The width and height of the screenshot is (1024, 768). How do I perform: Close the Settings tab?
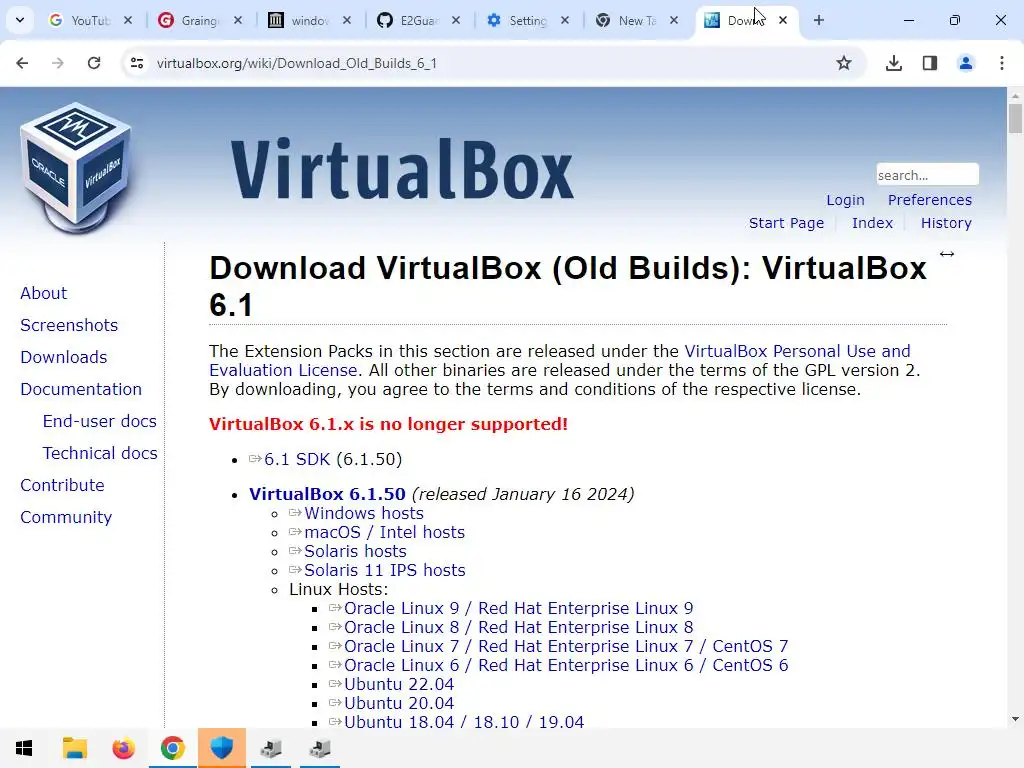tap(565, 20)
